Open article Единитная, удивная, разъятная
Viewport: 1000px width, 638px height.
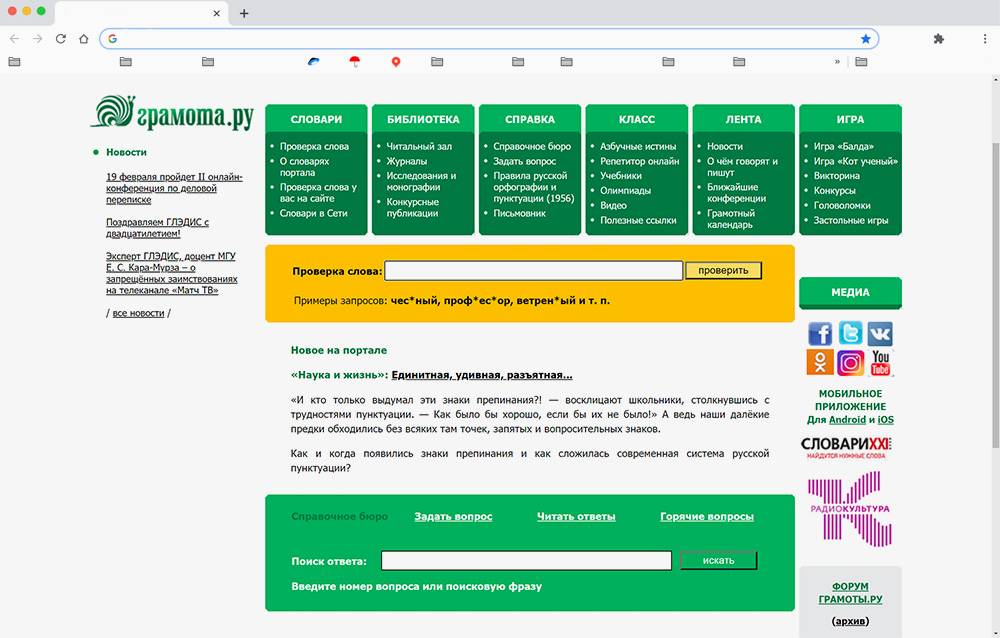(482, 375)
